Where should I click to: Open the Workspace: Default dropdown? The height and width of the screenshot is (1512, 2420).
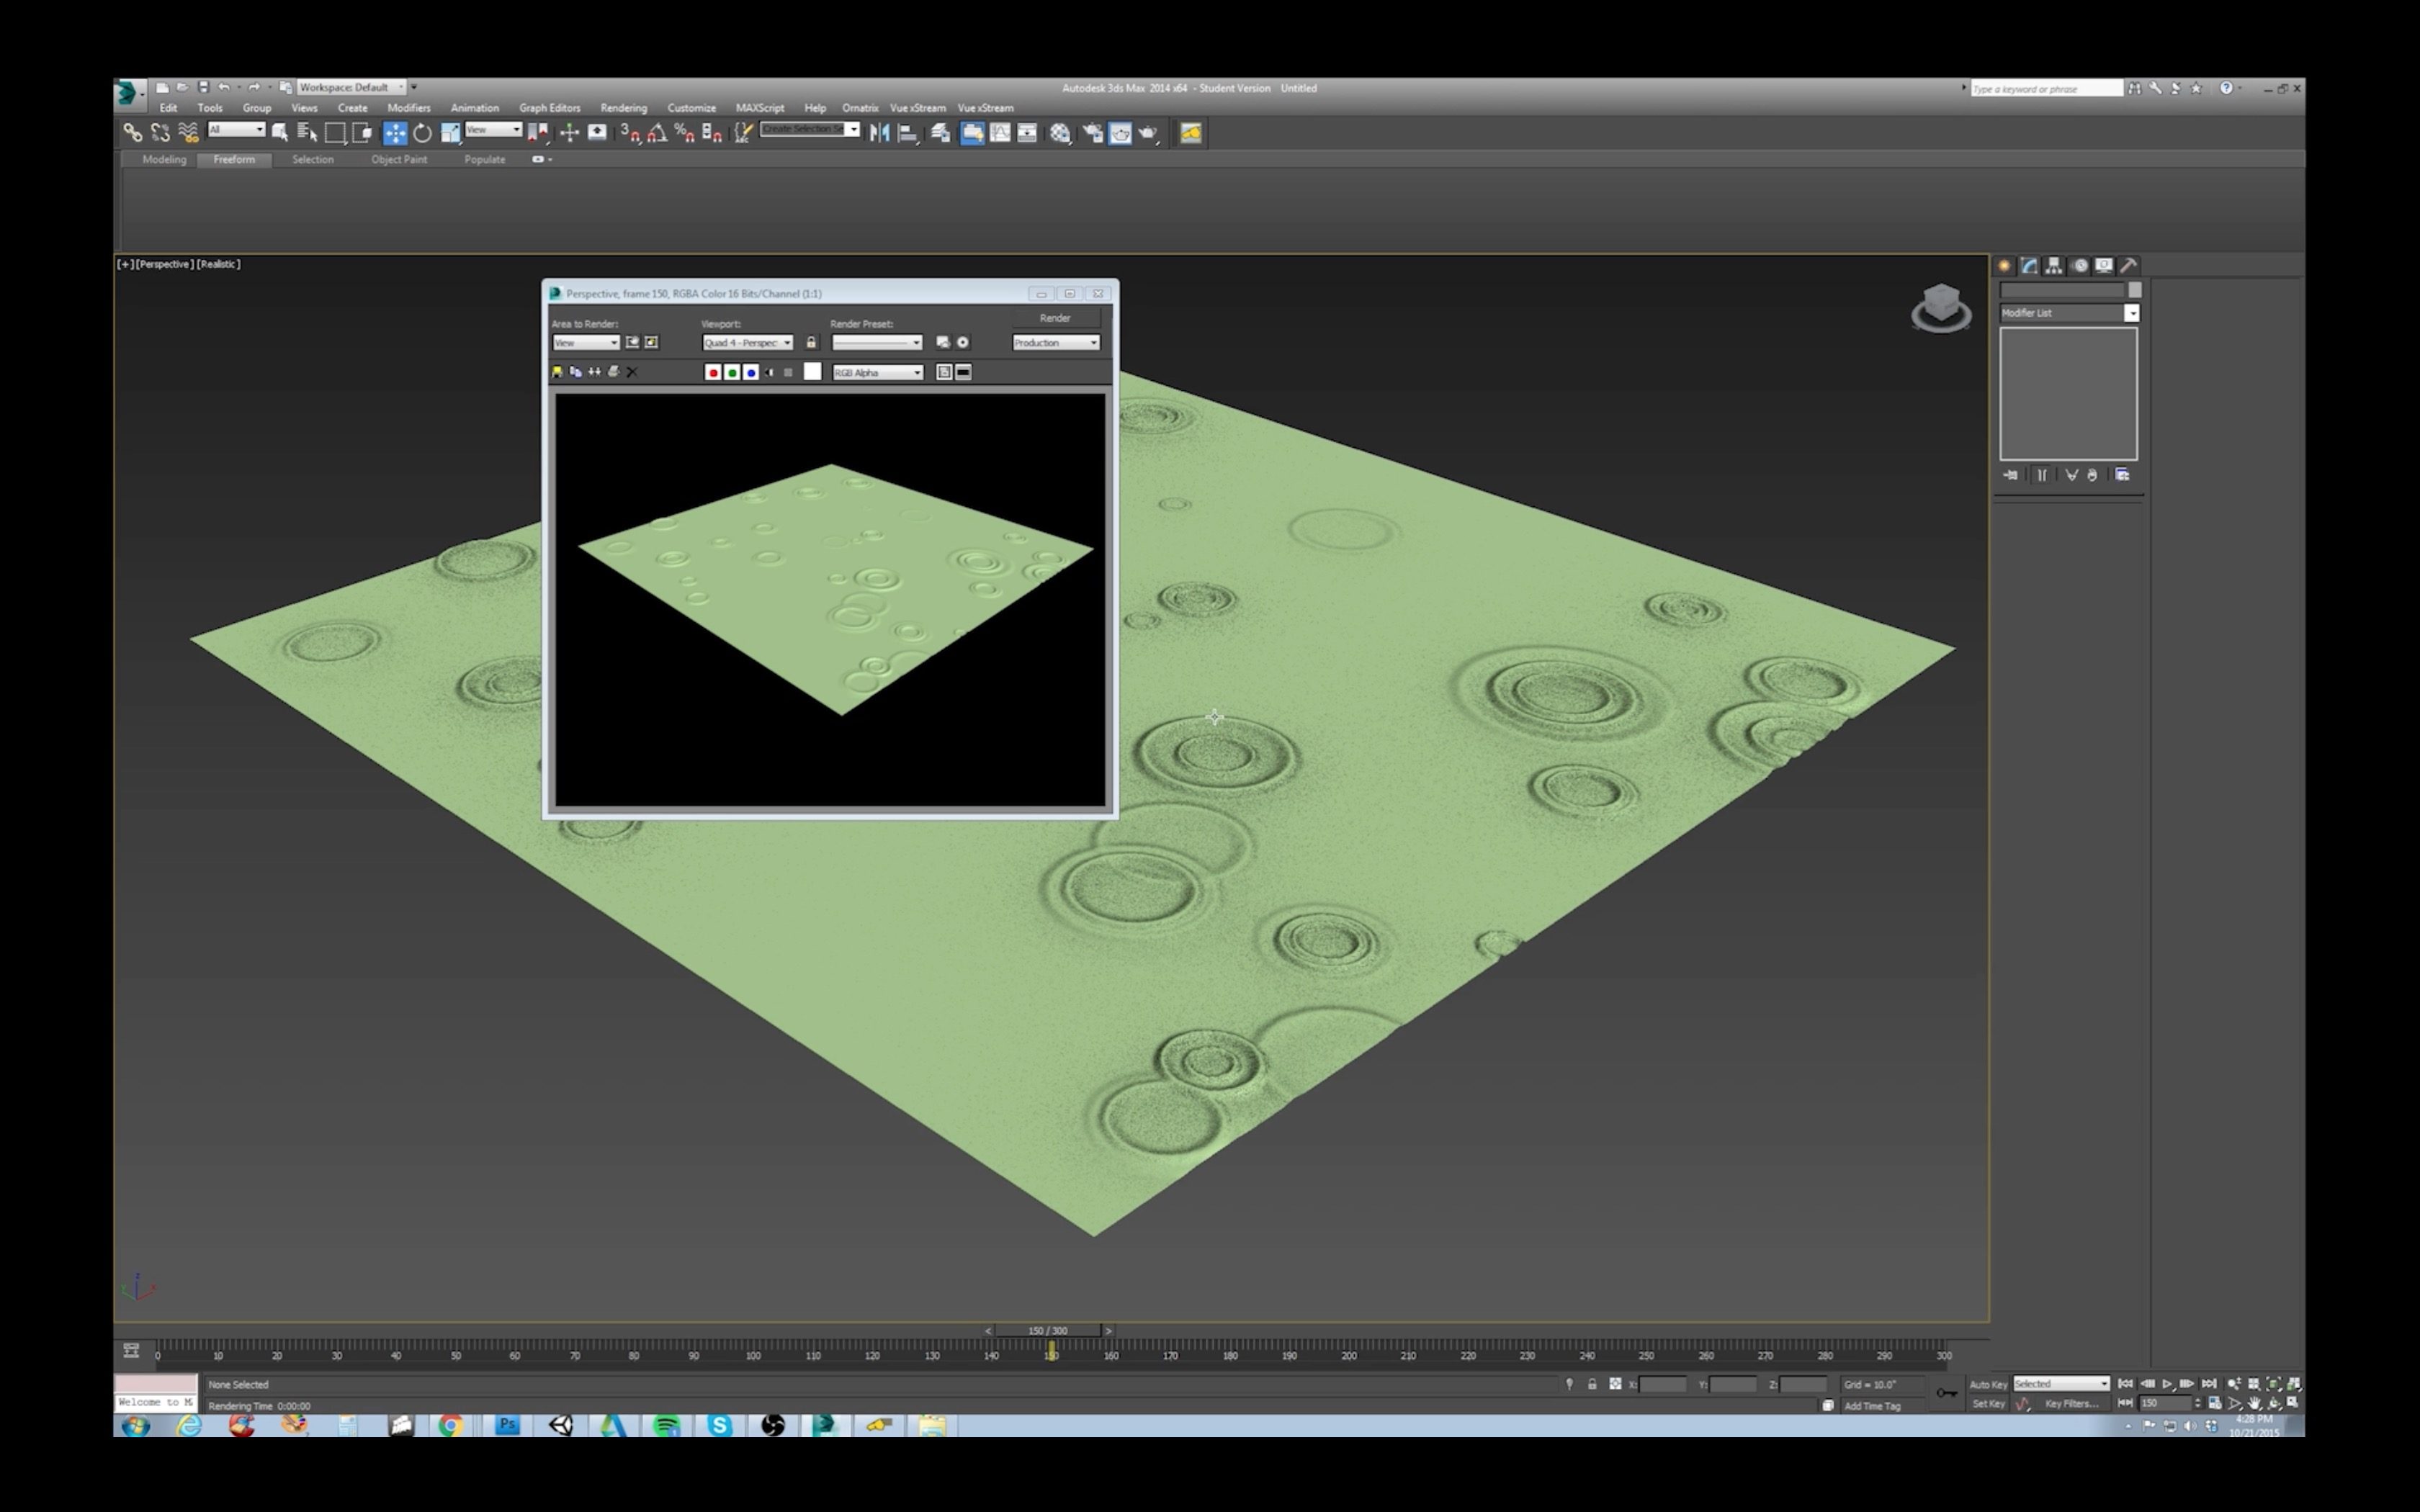point(351,87)
